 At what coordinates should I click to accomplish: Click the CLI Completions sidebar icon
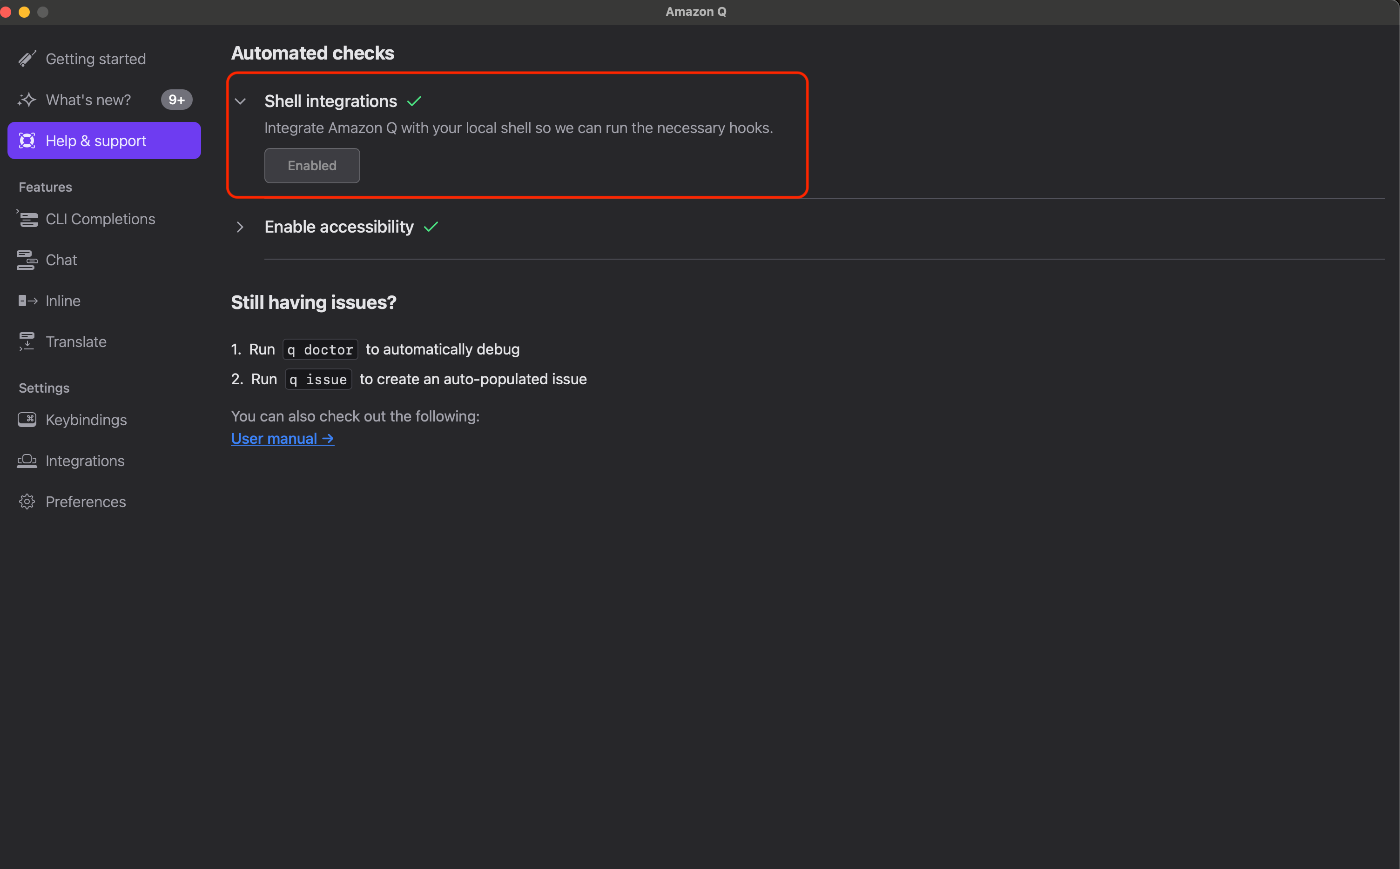27,219
